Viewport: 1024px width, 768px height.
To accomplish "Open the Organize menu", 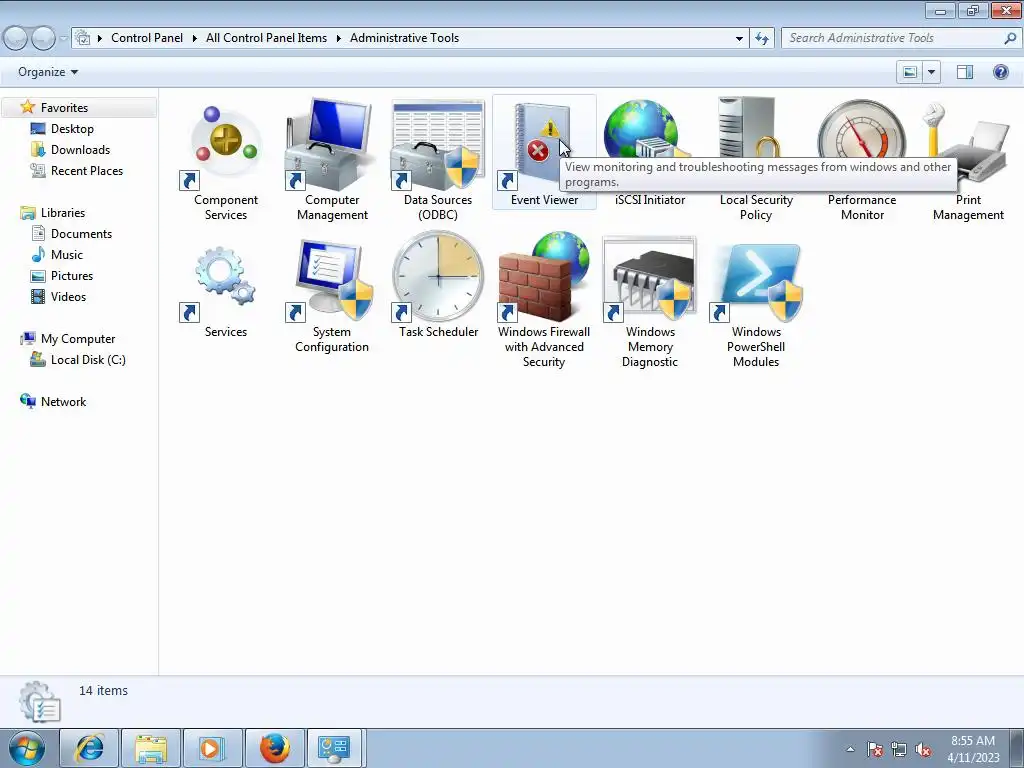I will 48,72.
